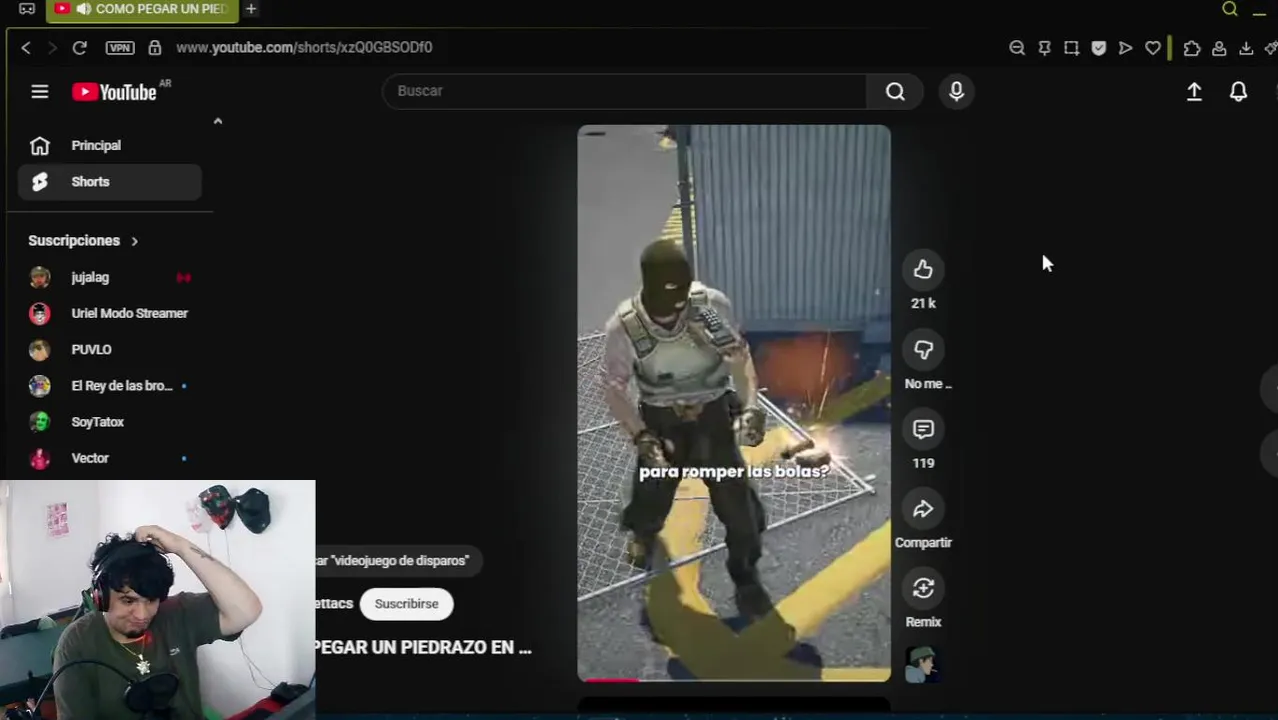Click the snapshot icon in address bar
The height and width of the screenshot is (720, 1278).
[1071, 47]
